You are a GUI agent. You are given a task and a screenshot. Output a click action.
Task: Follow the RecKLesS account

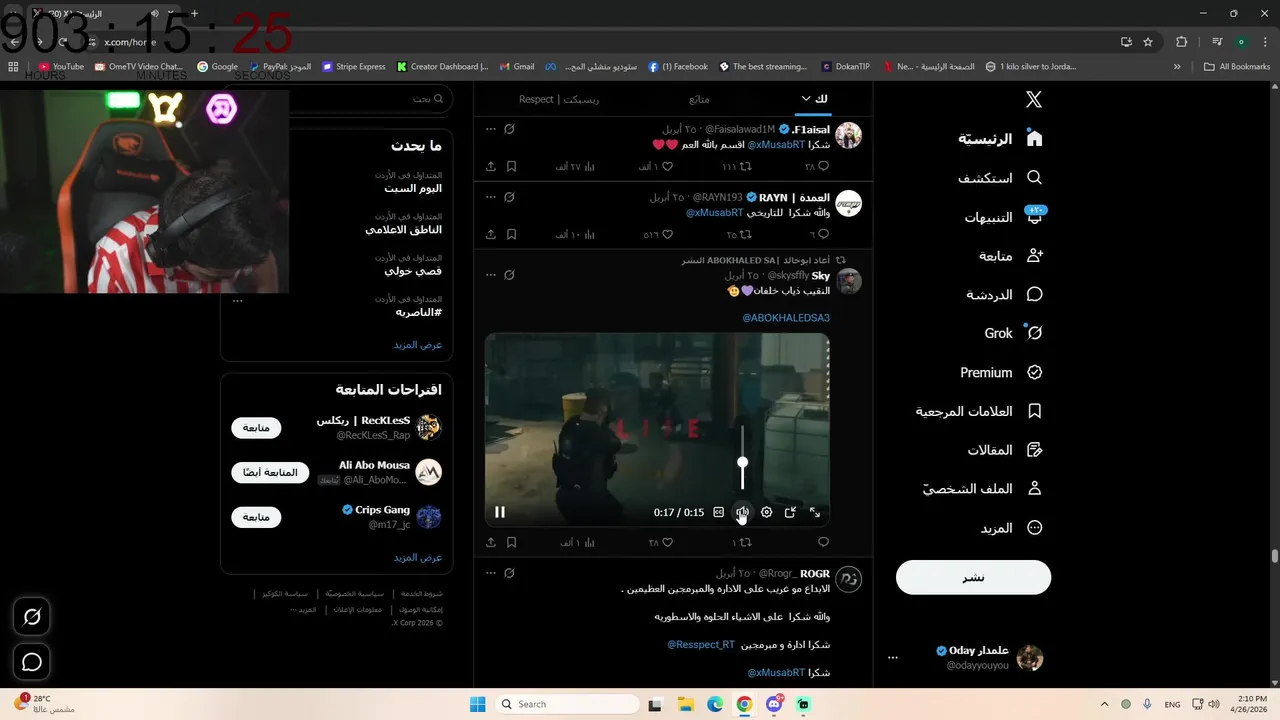[x=256, y=428]
